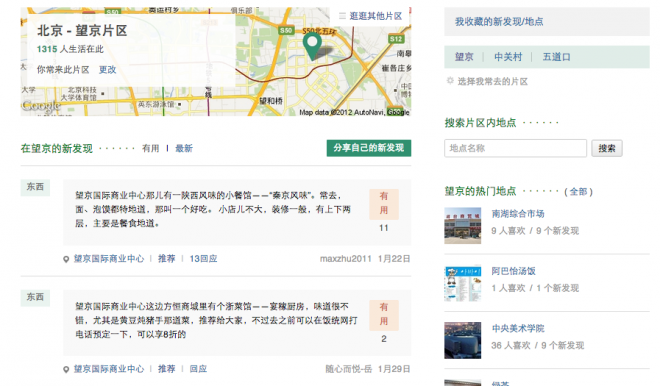This screenshot has width=660, height=386.
Task: Click 东西 tag of first post
Action: pos(35,187)
